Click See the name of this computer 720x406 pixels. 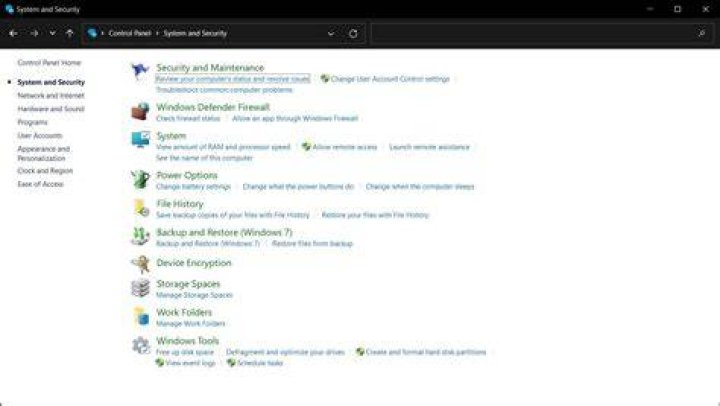pyautogui.click(x=204, y=158)
